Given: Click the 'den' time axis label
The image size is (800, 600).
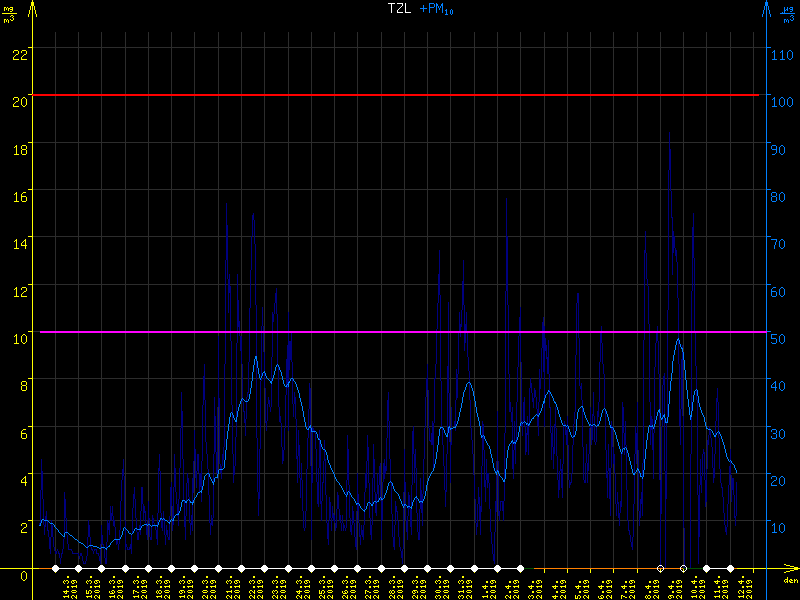Looking at the screenshot, I should point(790,581).
